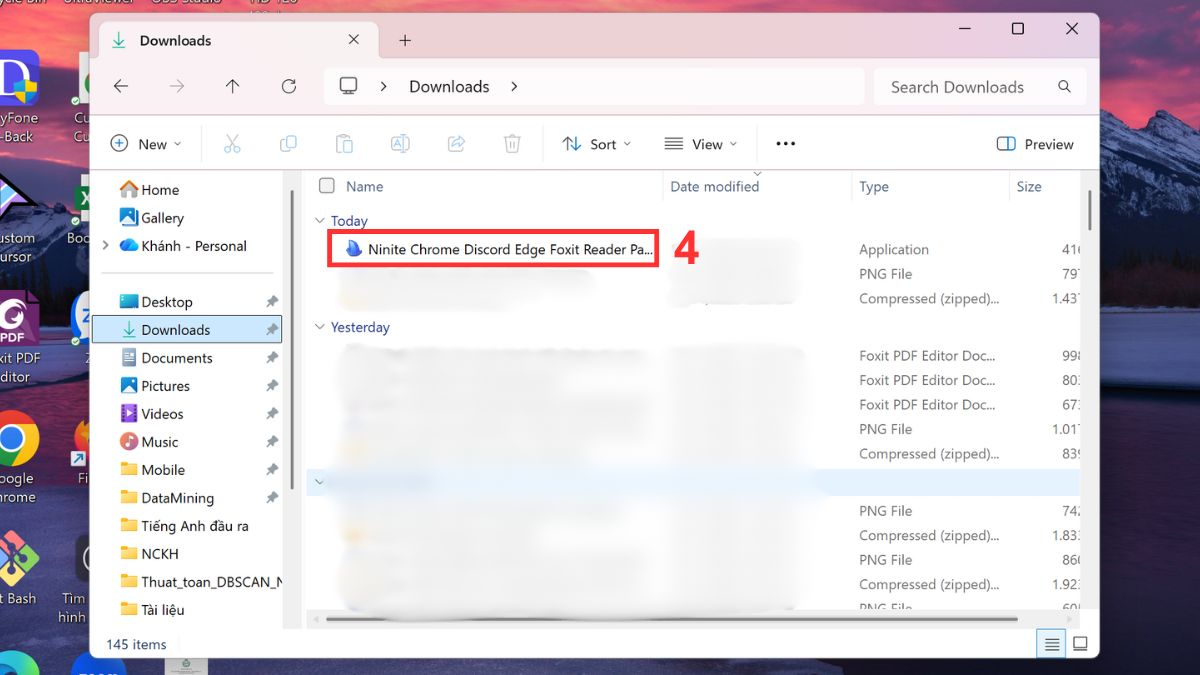1200x675 pixels.
Task: Switch to details view in the status bar
Action: [1051, 644]
